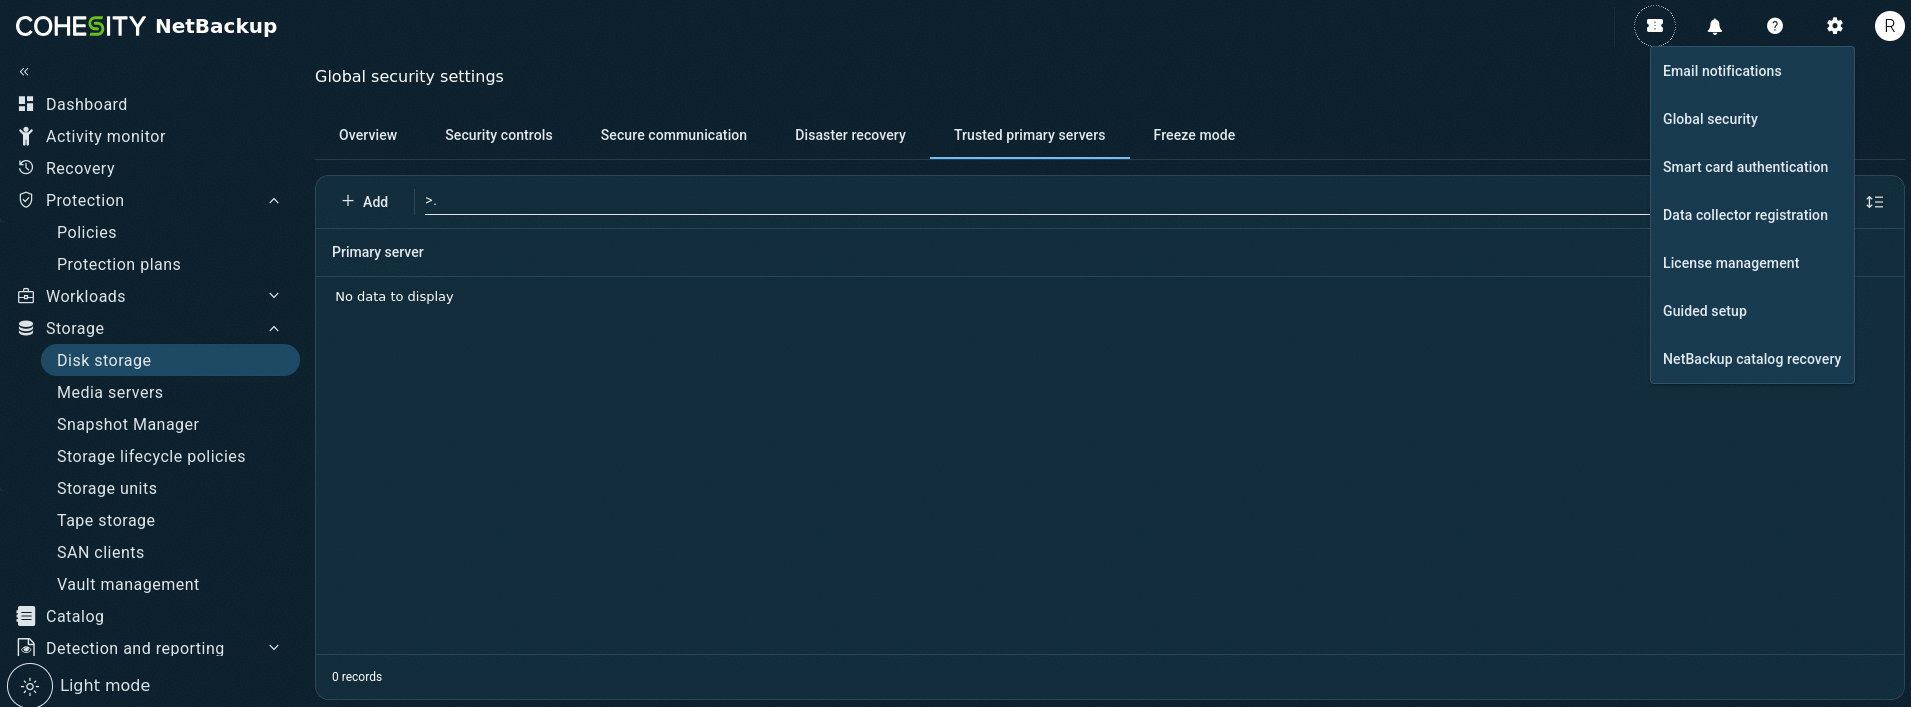
Task: Open Guided setup from the menu
Action: pos(1752,311)
